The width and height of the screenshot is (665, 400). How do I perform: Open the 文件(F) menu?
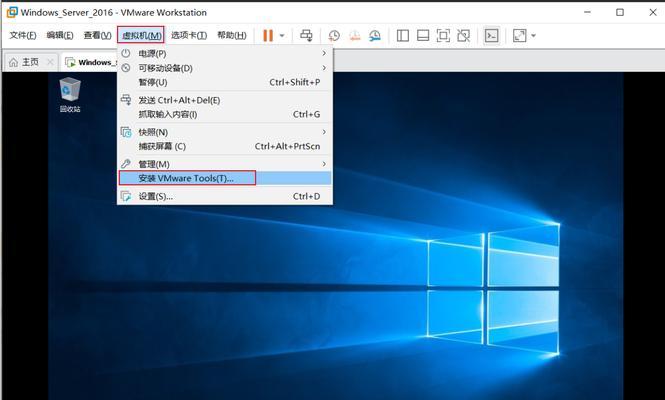pyautogui.click(x=23, y=35)
